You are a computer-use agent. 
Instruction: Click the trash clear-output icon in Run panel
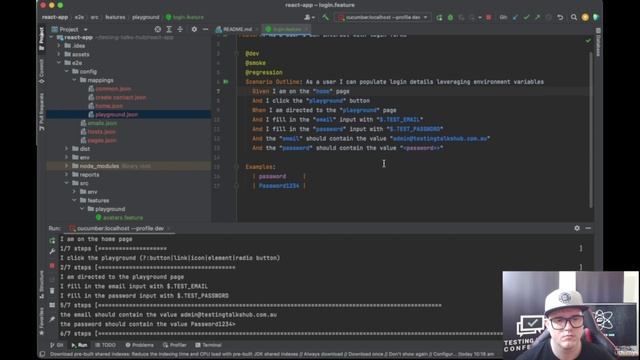(x=52, y=291)
